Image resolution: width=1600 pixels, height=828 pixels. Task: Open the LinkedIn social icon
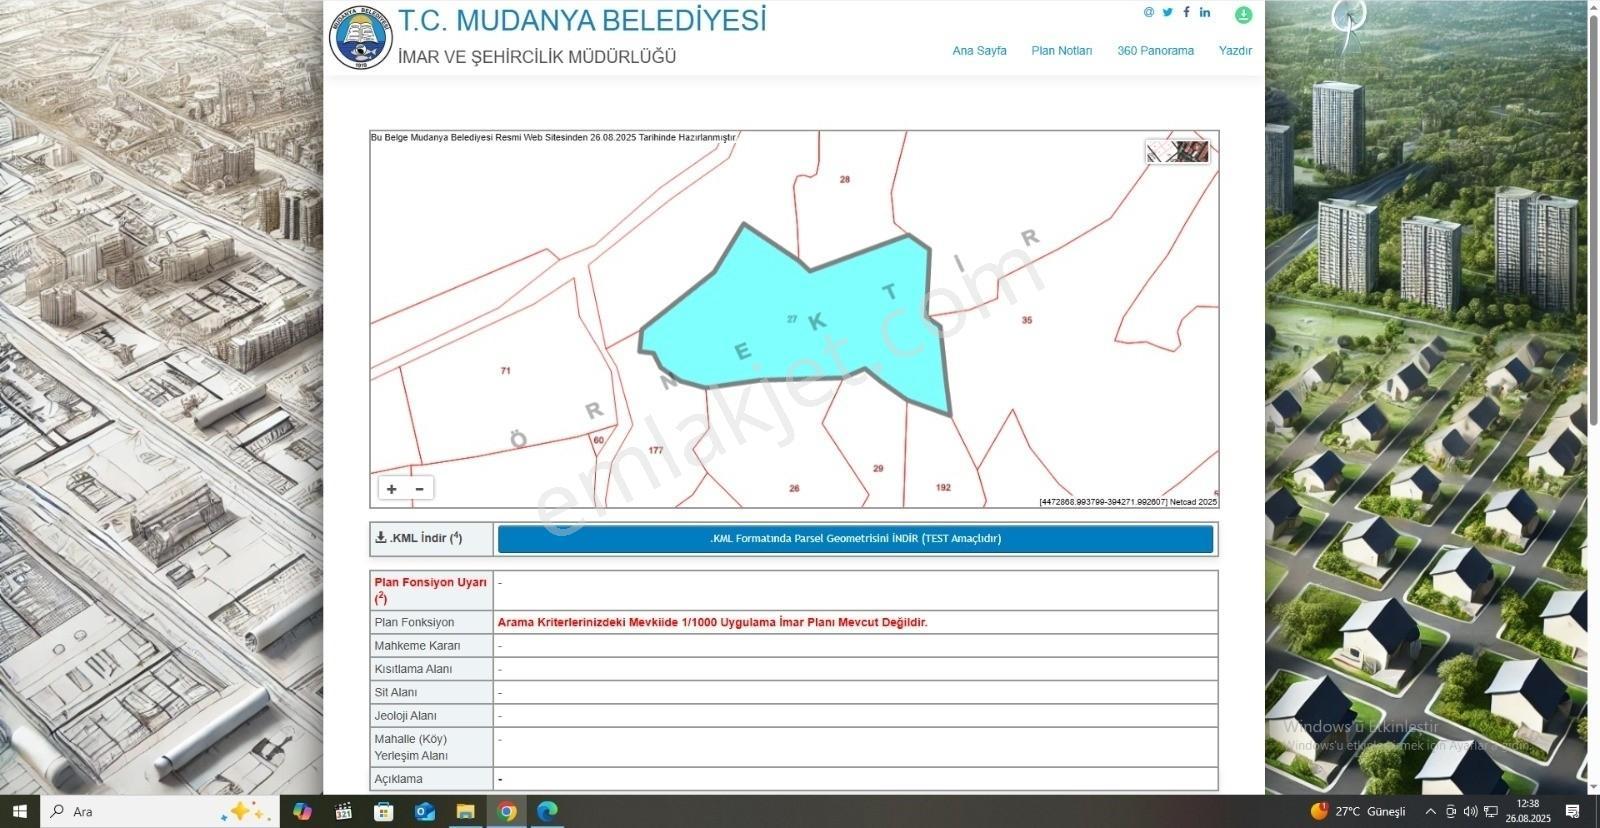pos(1205,12)
